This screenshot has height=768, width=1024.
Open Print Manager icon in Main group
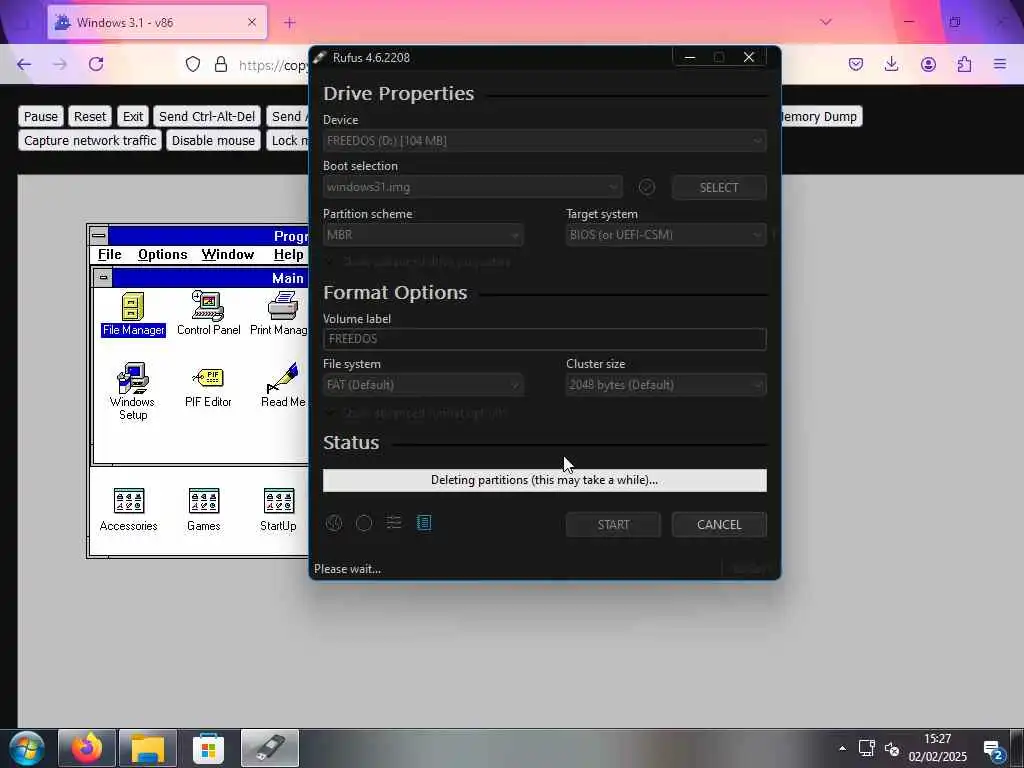click(x=279, y=314)
